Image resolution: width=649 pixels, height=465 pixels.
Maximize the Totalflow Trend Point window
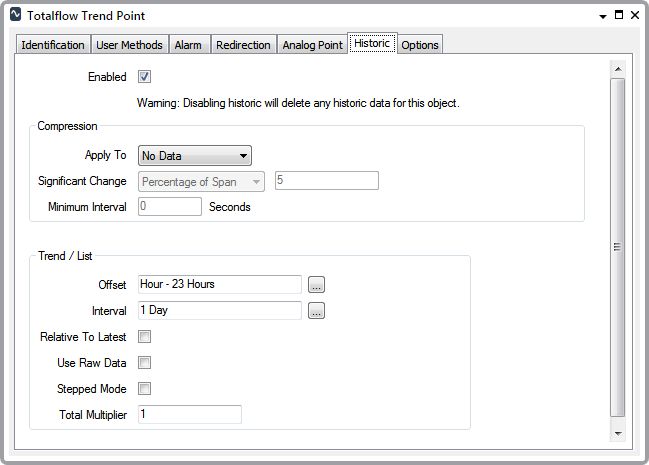[x=619, y=16]
